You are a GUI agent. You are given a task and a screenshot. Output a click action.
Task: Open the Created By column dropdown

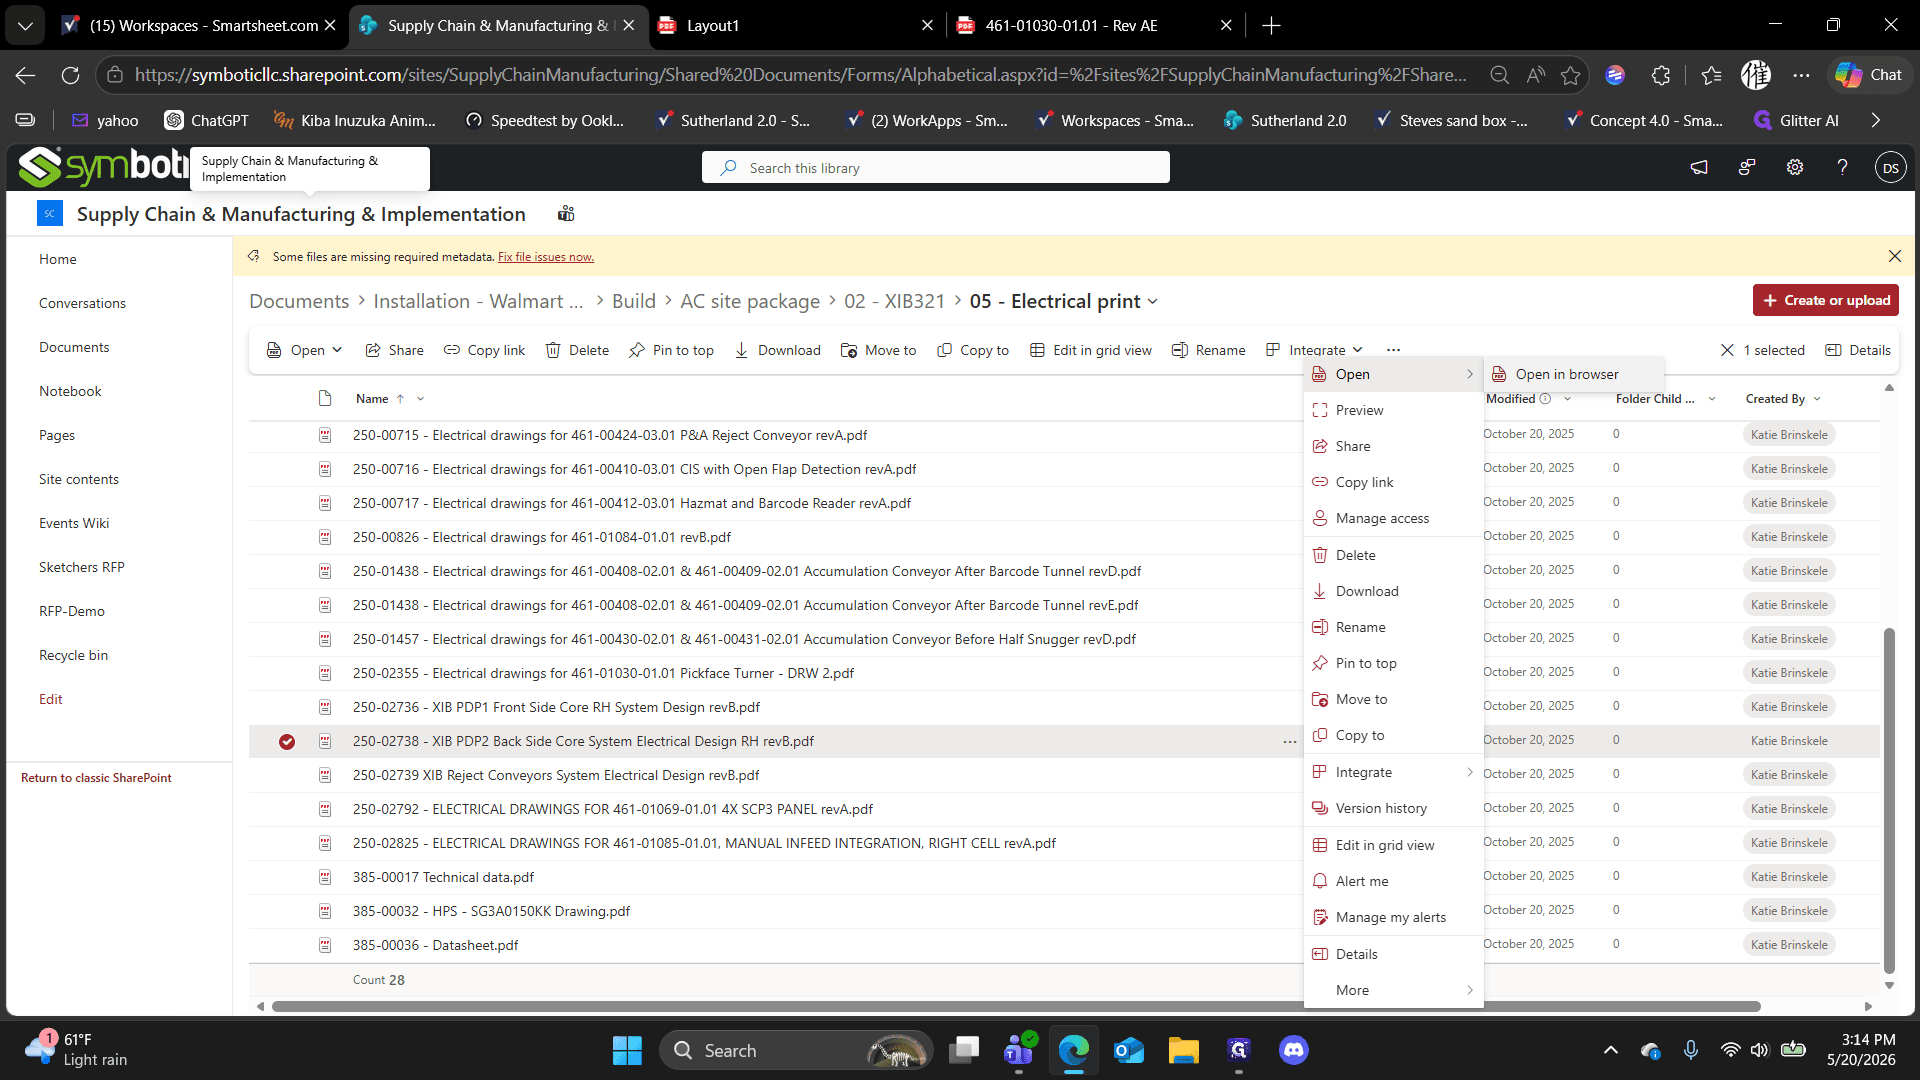1817,399
